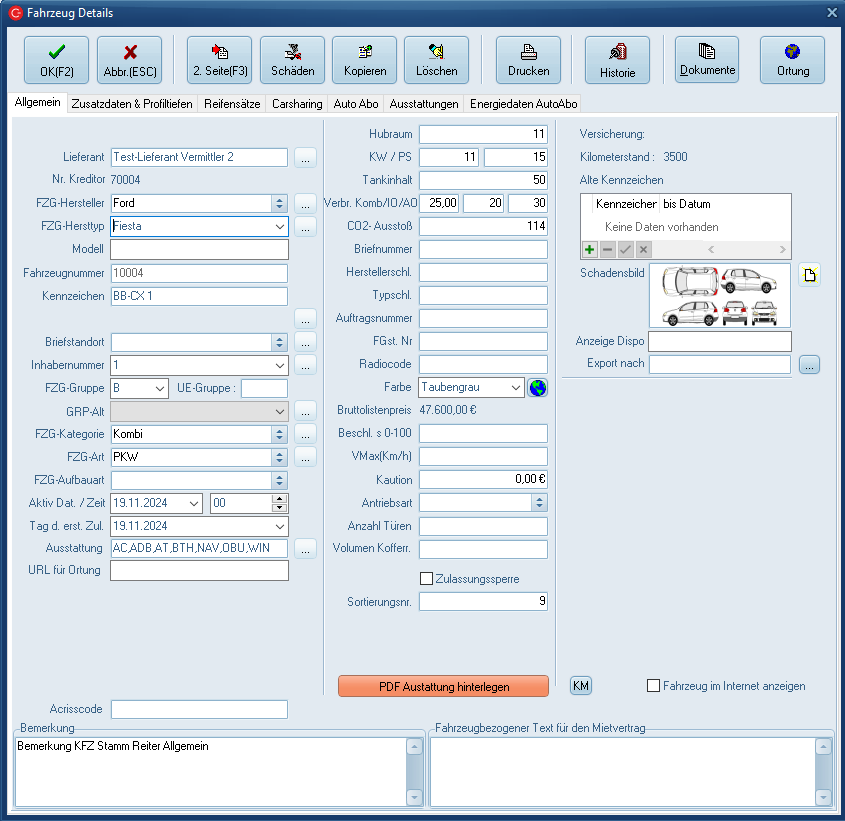The height and width of the screenshot is (821, 845).
Task: Expand the FZG-Herstyp Fiesta dropdown
Action: (279, 226)
